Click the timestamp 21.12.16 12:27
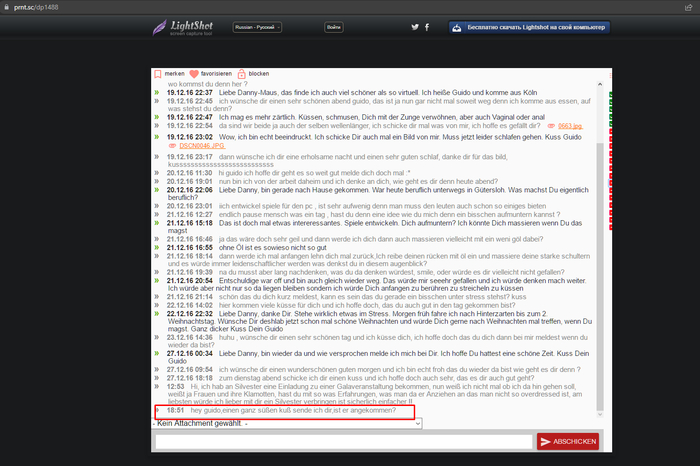Viewport: 700px width, 466px height. click(x=190, y=214)
